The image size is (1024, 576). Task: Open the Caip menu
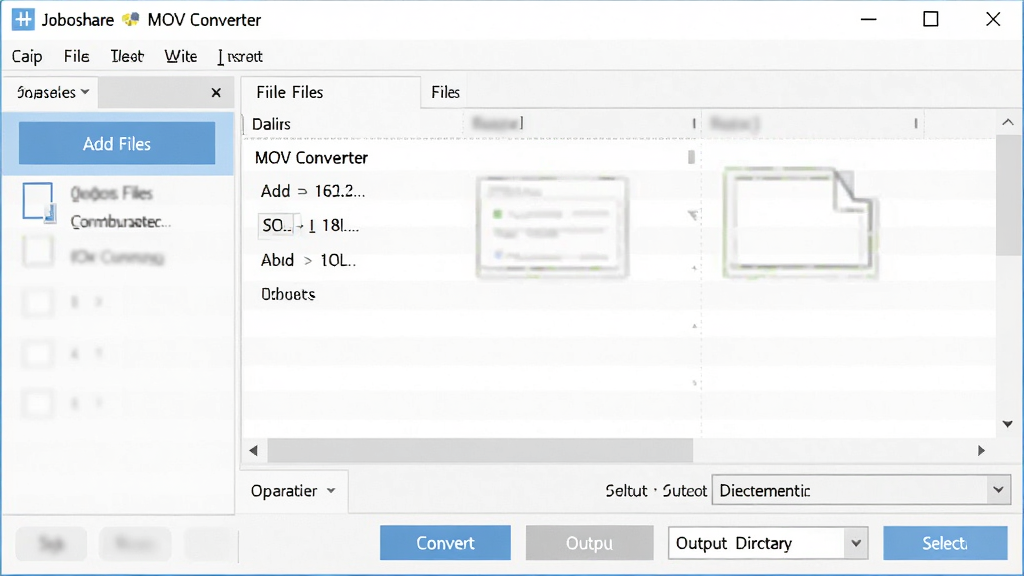tap(27, 57)
